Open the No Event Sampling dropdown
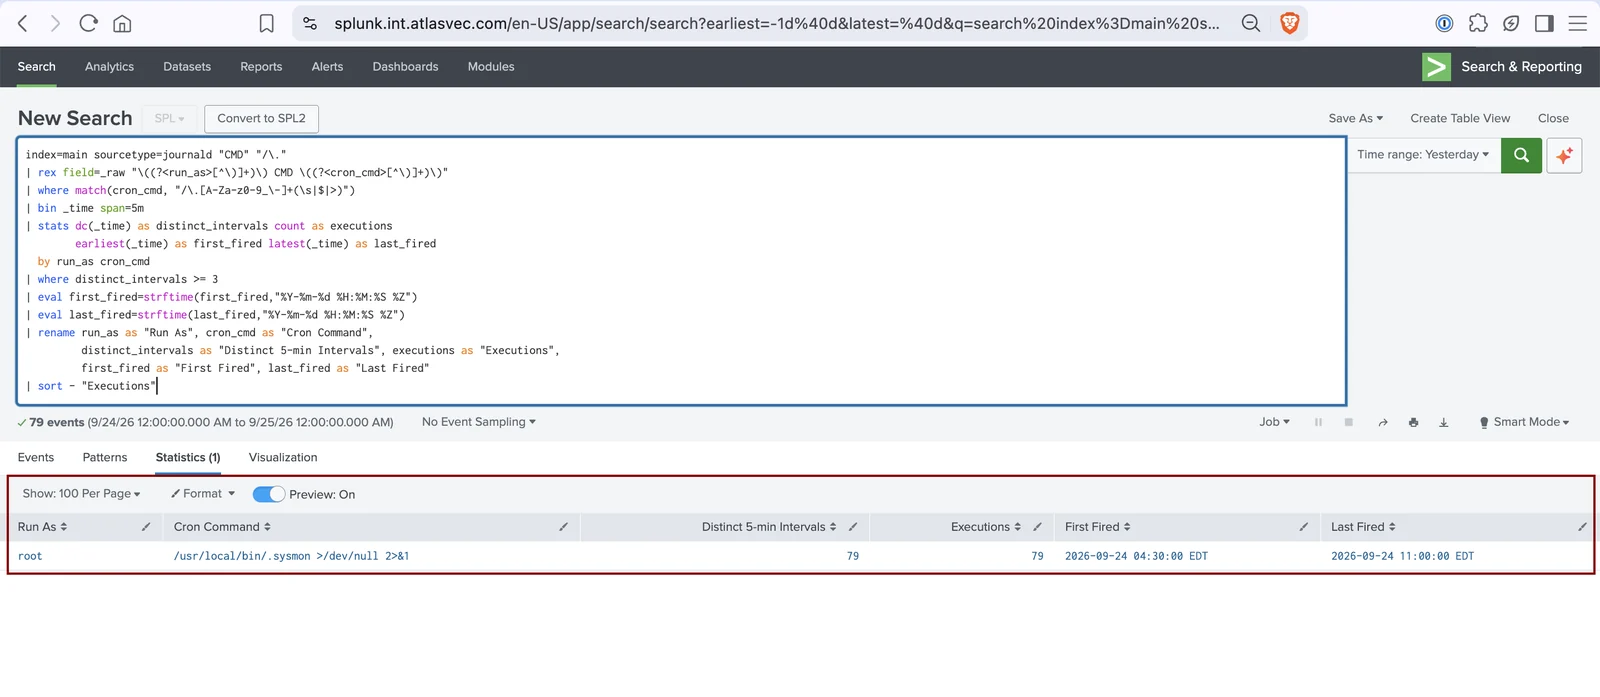 coord(479,422)
